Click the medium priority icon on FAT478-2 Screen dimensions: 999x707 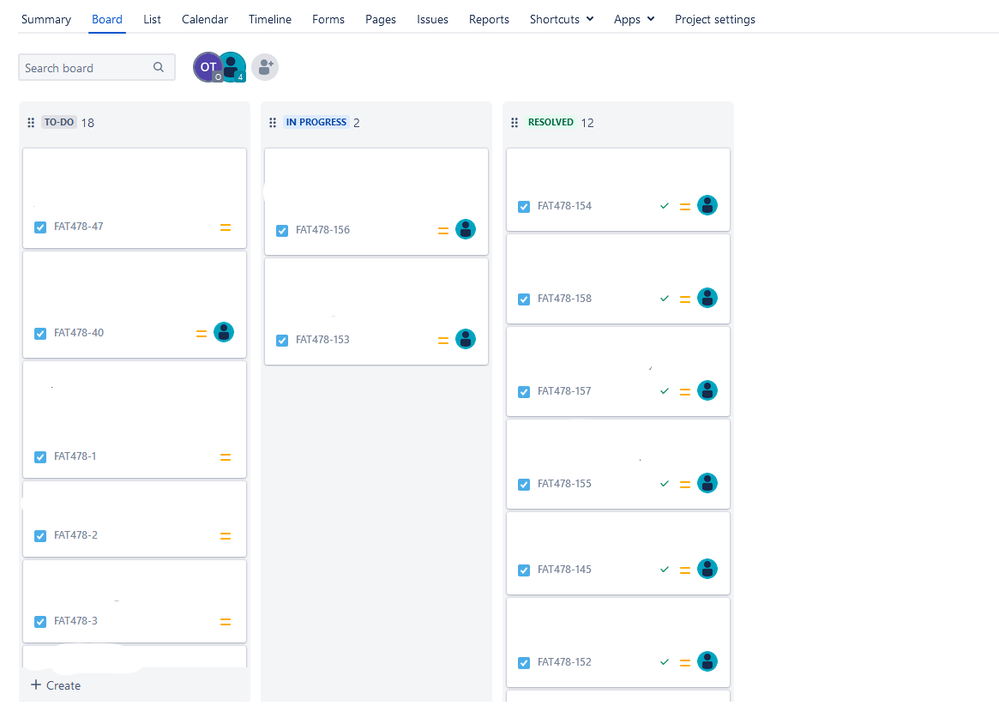tap(226, 536)
